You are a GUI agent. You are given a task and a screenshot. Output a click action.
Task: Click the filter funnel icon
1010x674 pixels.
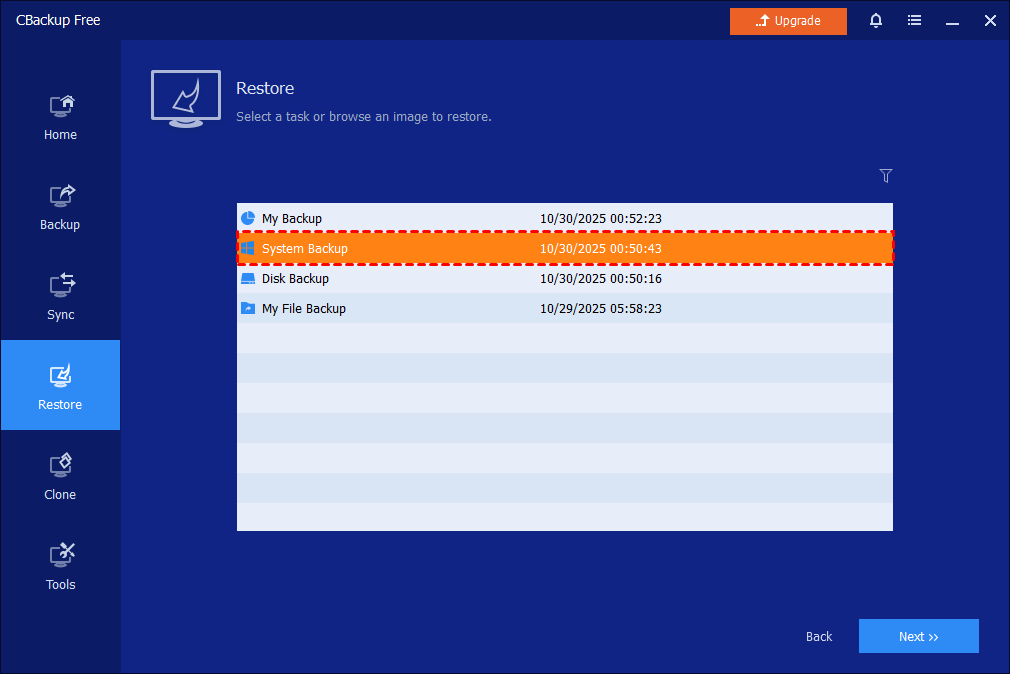click(x=885, y=176)
